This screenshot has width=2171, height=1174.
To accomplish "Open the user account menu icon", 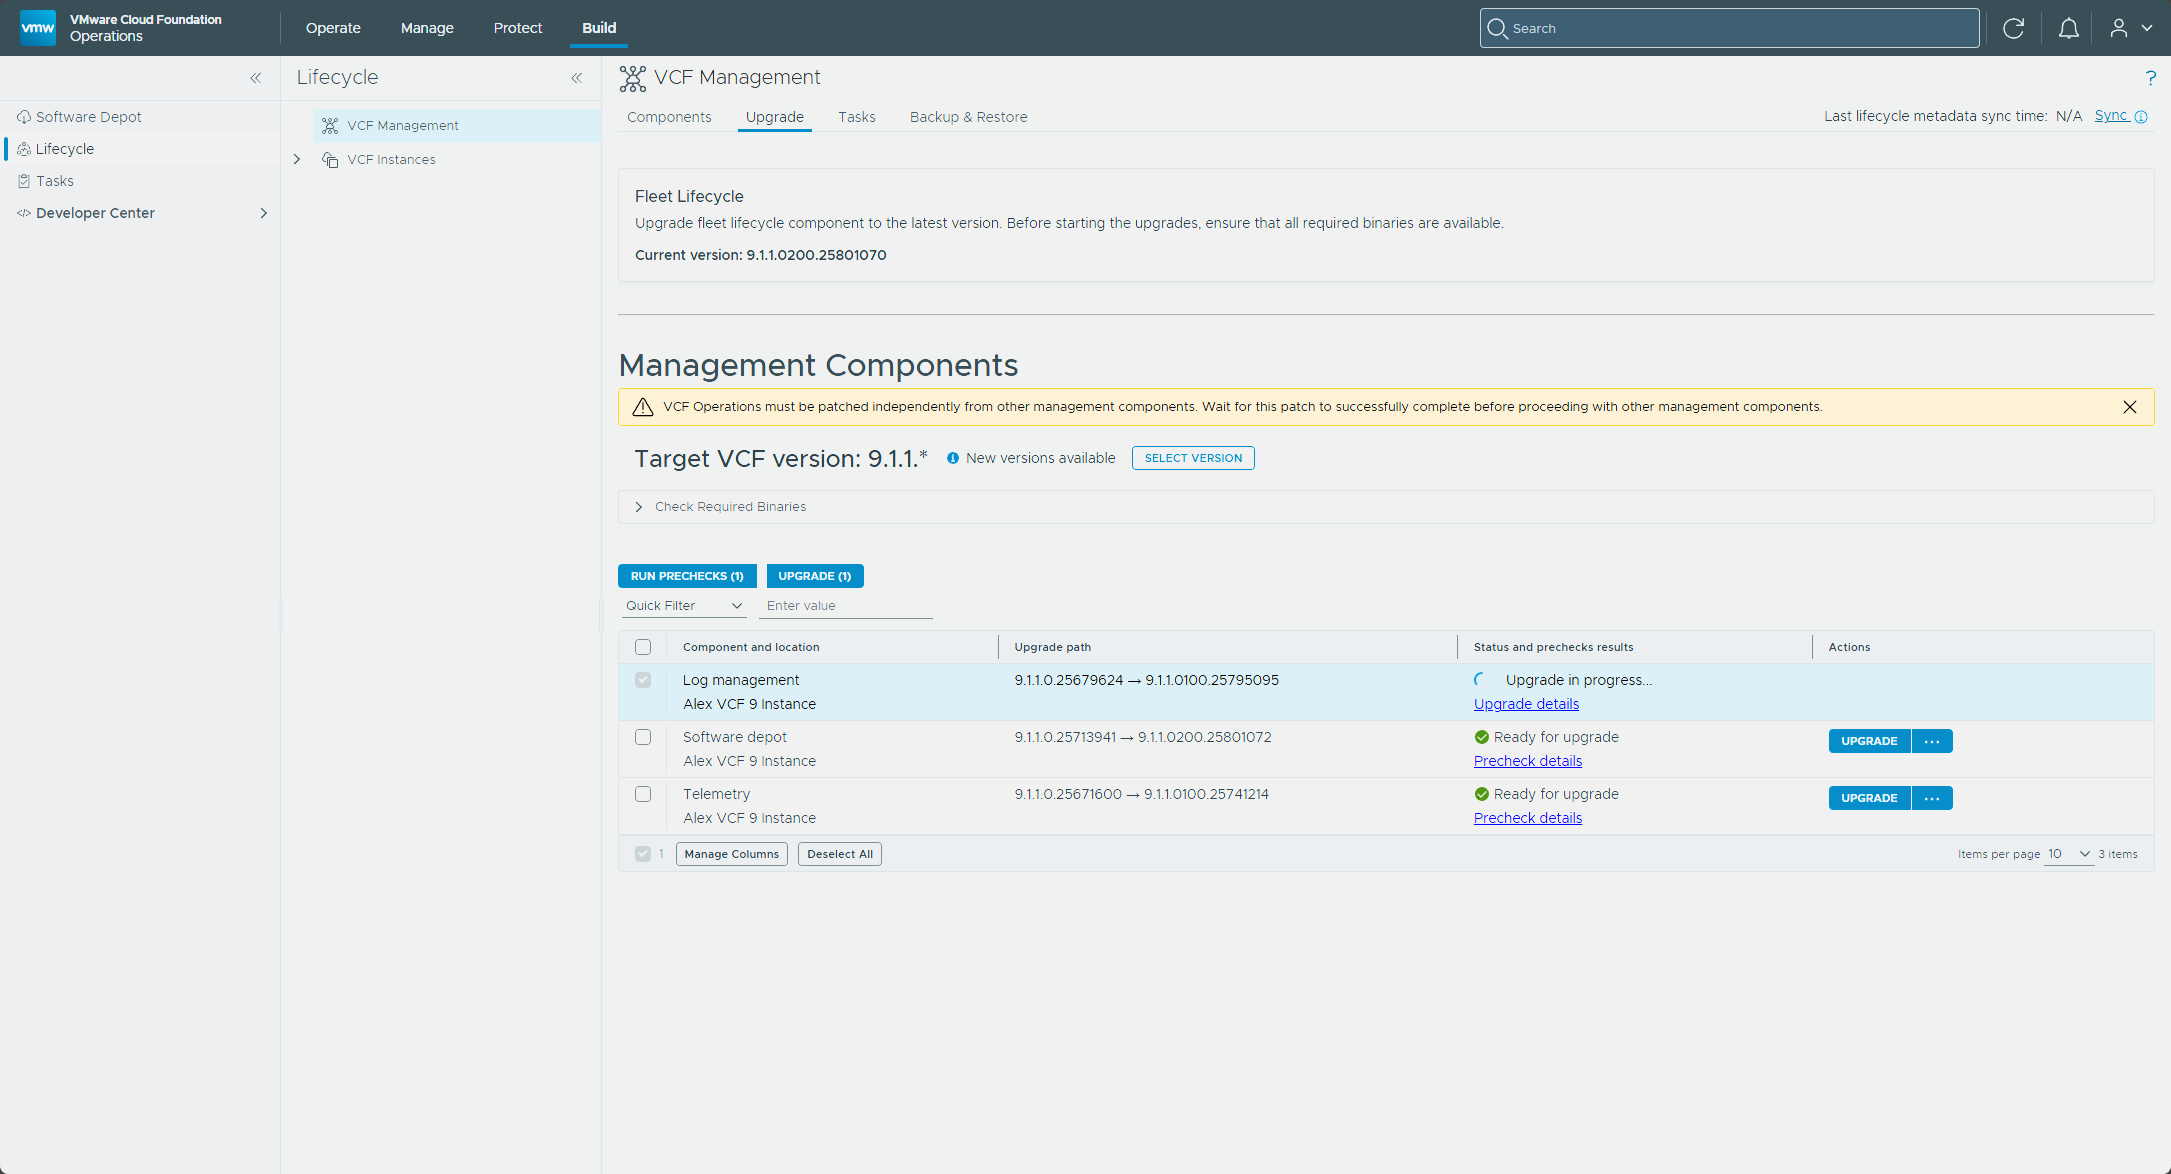I will pyautogui.click(x=2119, y=28).
